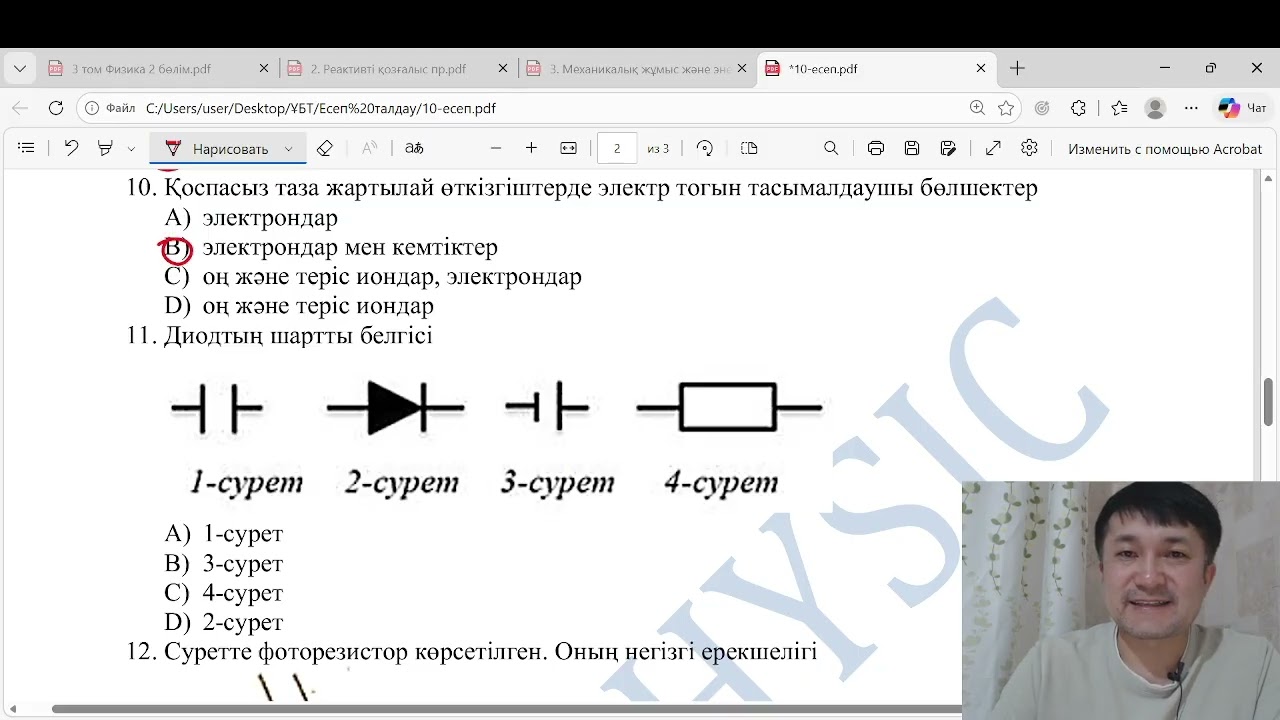This screenshot has height=720, width=1280.
Task: Click 'C) оң және теріс иондар, электрондар'
Action: [x=373, y=277]
